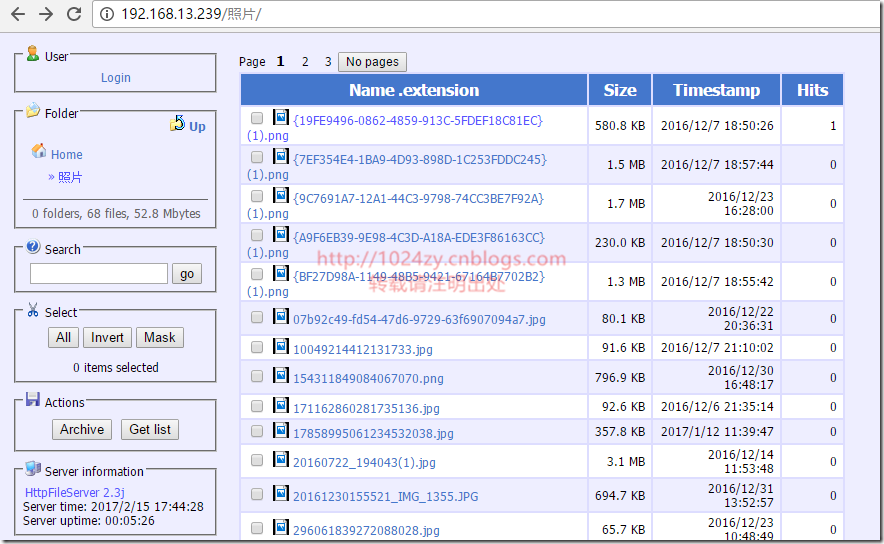Click image icon of {A9F6EB39-9E98 file

coord(280,234)
